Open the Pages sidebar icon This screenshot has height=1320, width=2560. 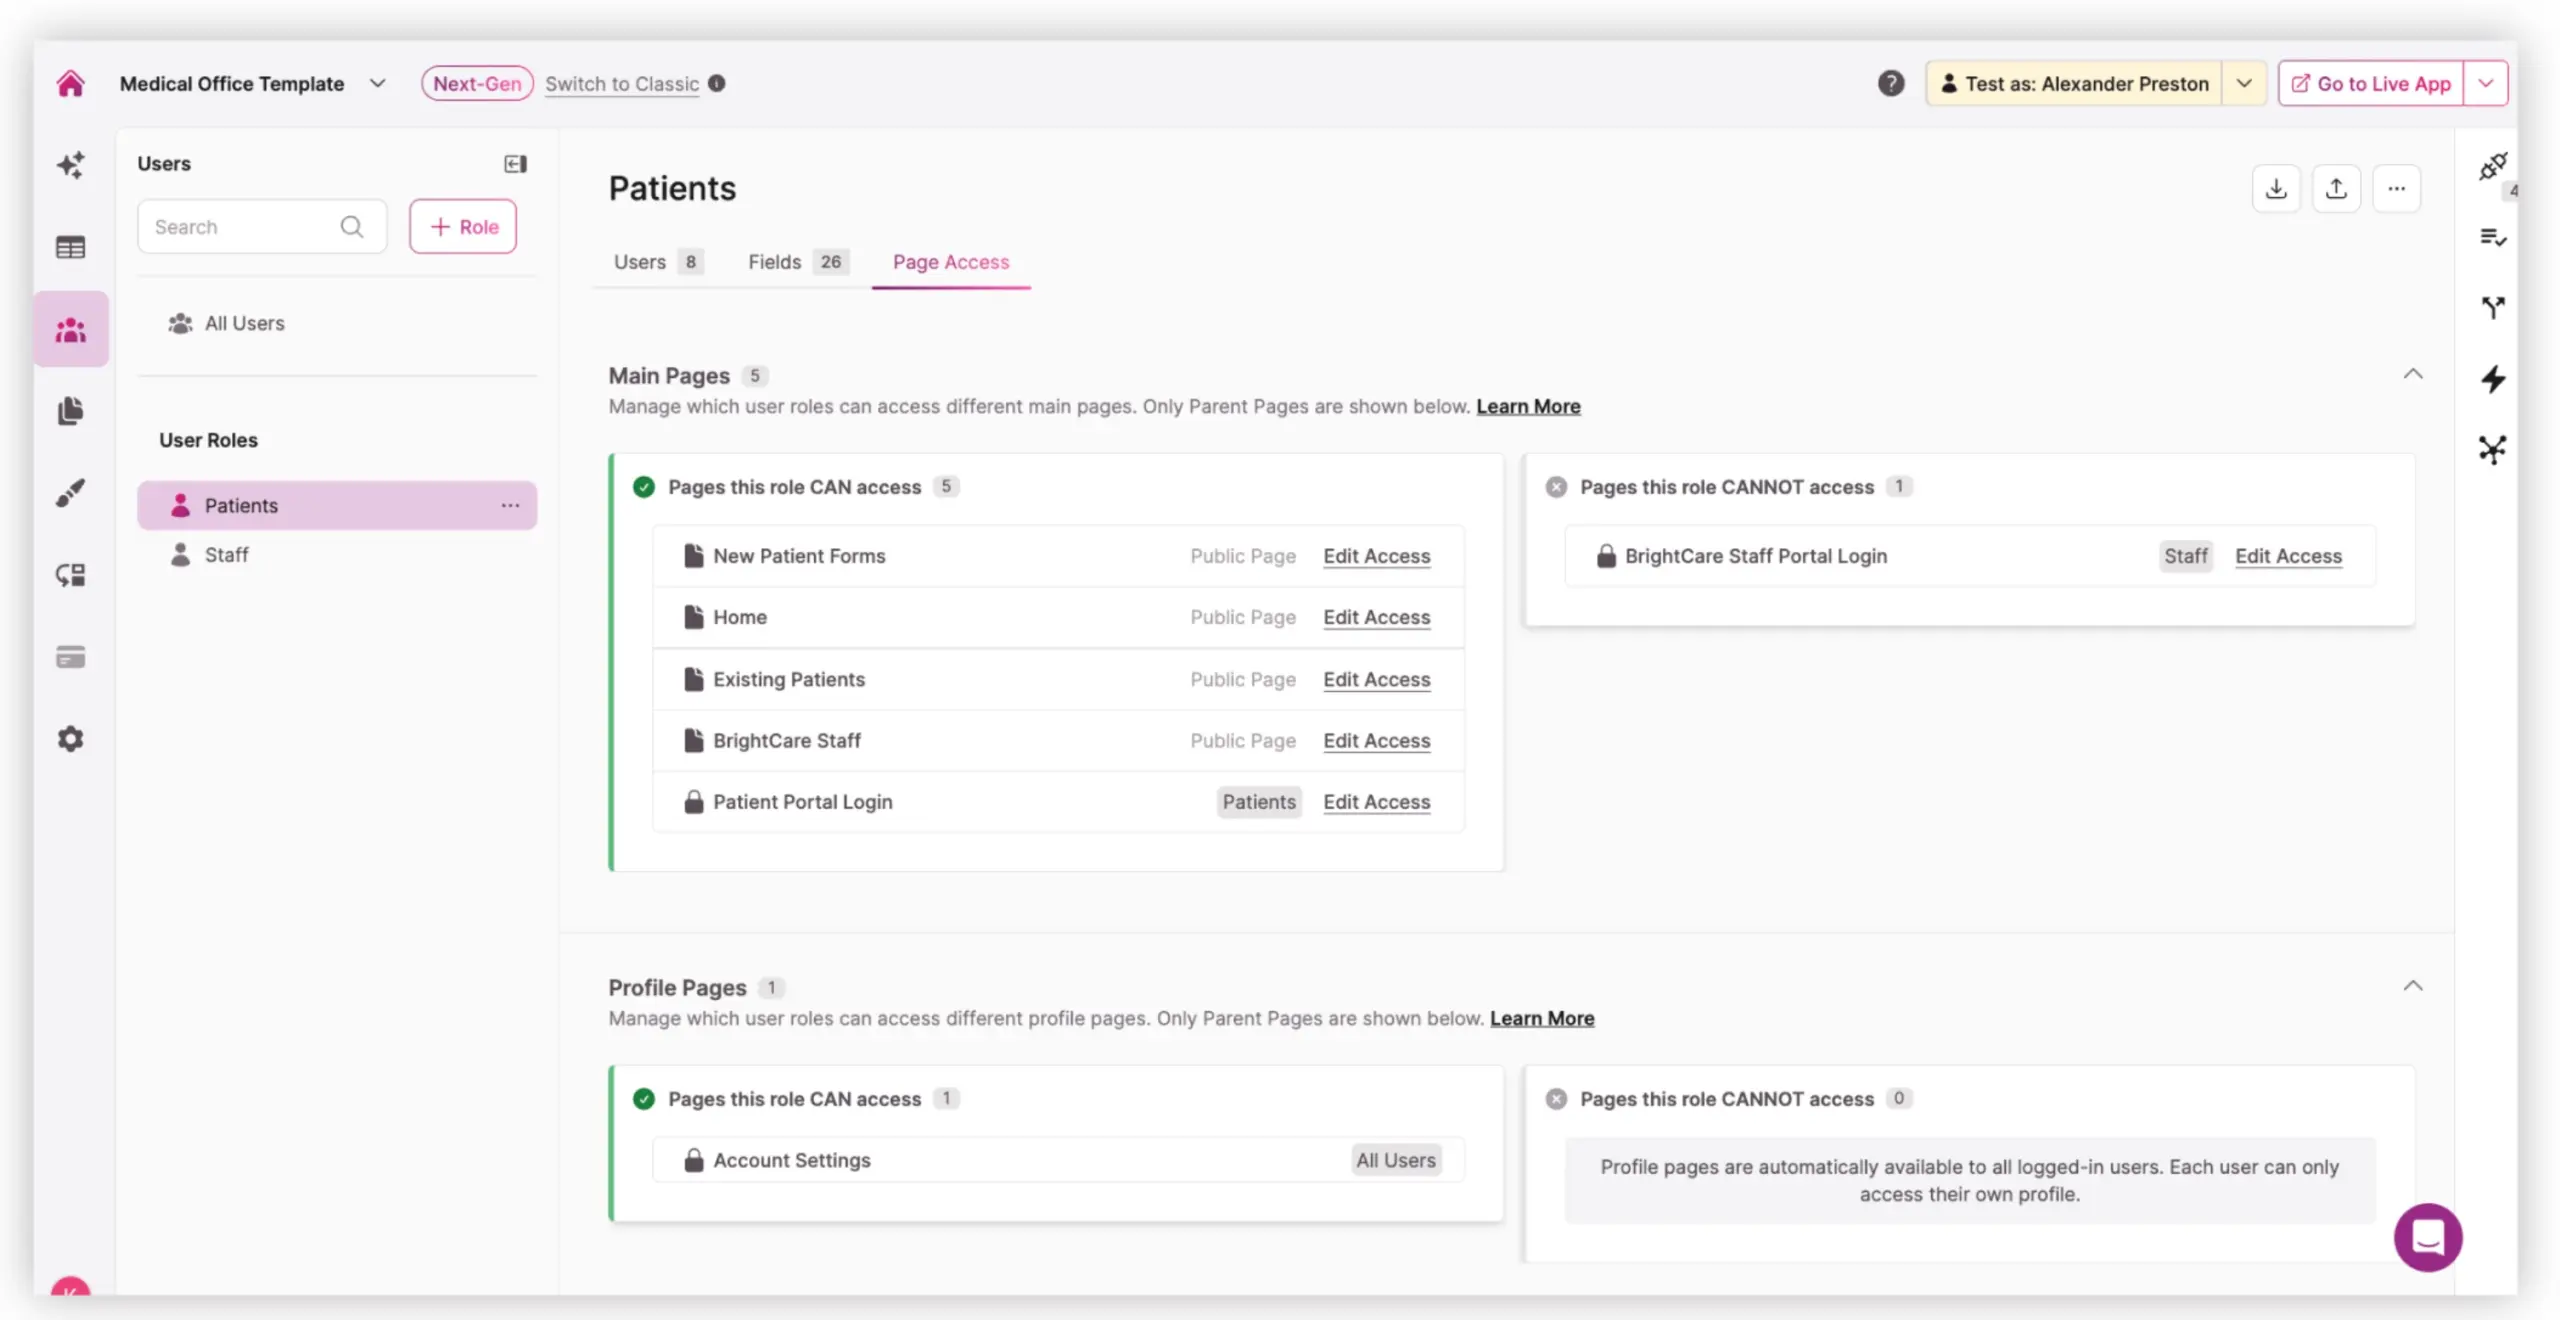[70, 411]
